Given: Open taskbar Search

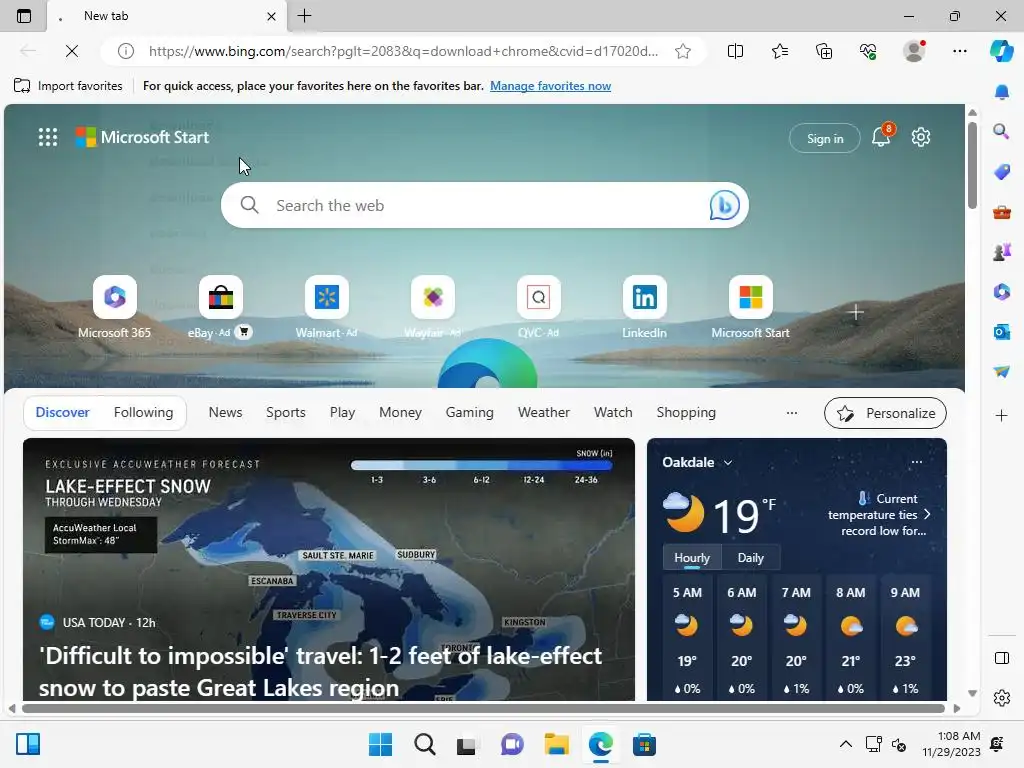Looking at the screenshot, I should pyautogui.click(x=424, y=744).
